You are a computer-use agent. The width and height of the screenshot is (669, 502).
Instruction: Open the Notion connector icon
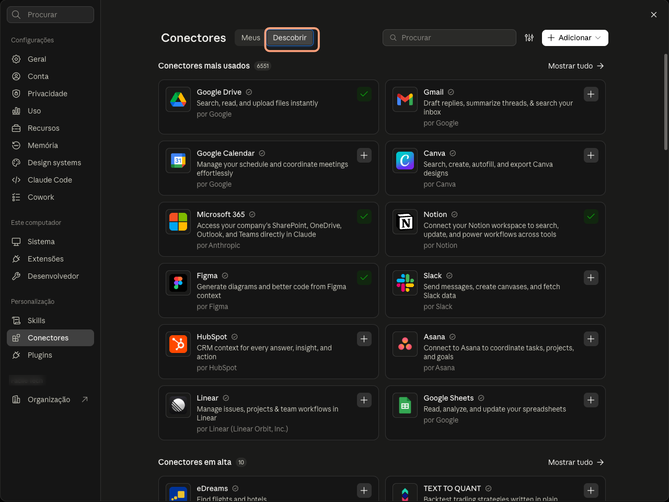405,222
